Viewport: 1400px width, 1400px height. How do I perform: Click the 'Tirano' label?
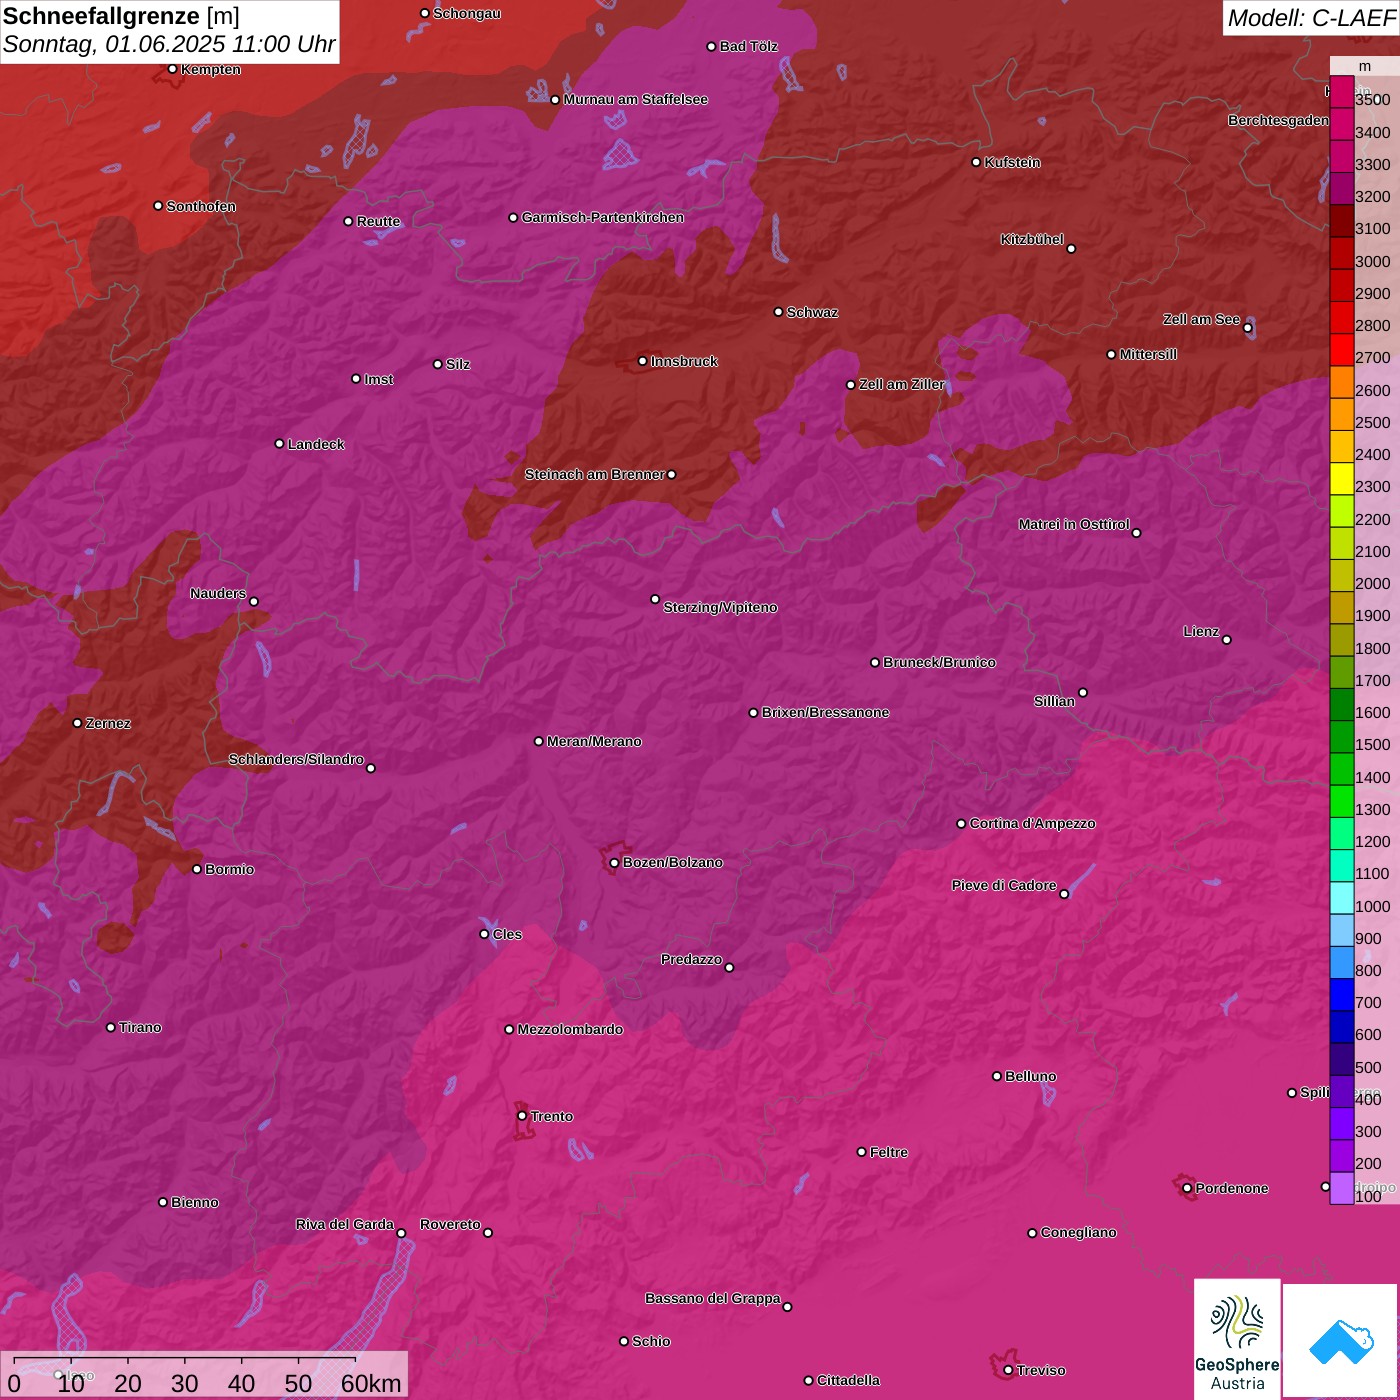(x=140, y=1027)
